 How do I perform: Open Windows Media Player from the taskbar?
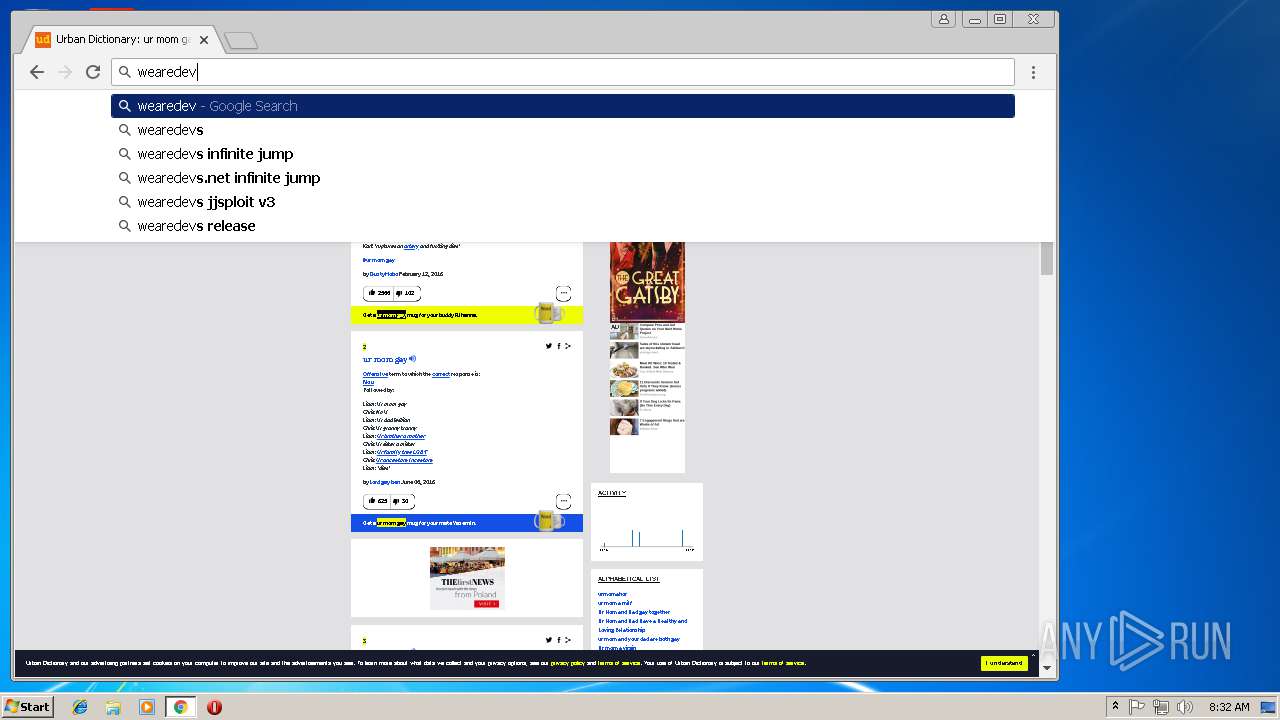[x=147, y=707]
